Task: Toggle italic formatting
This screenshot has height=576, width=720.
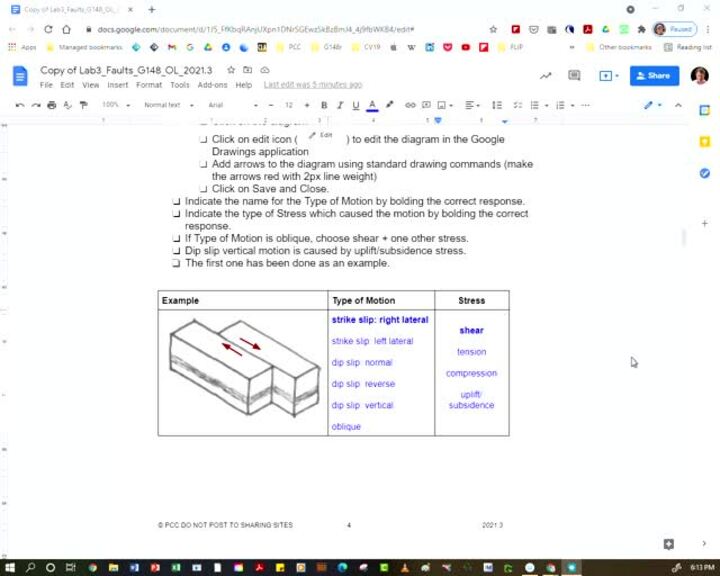Action: coord(340,105)
